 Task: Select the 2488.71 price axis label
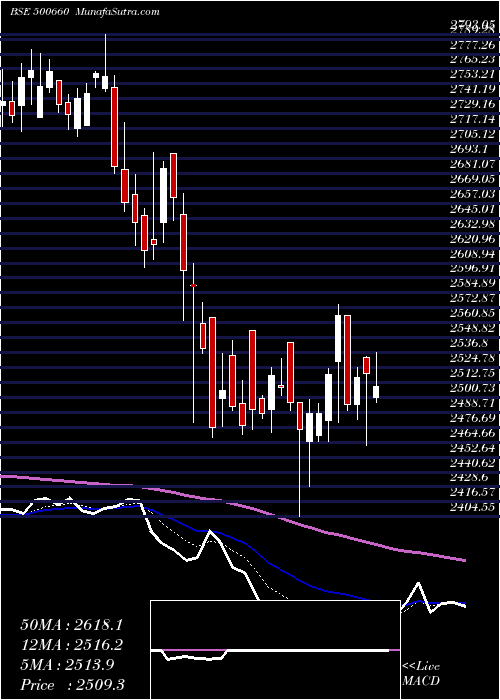coord(473,404)
